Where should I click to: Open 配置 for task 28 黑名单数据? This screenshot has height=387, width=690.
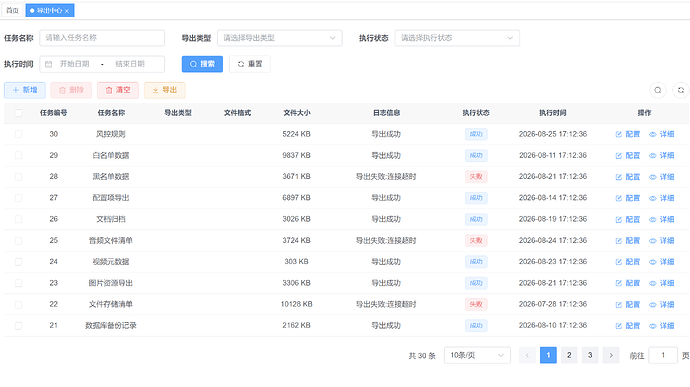[x=628, y=177]
